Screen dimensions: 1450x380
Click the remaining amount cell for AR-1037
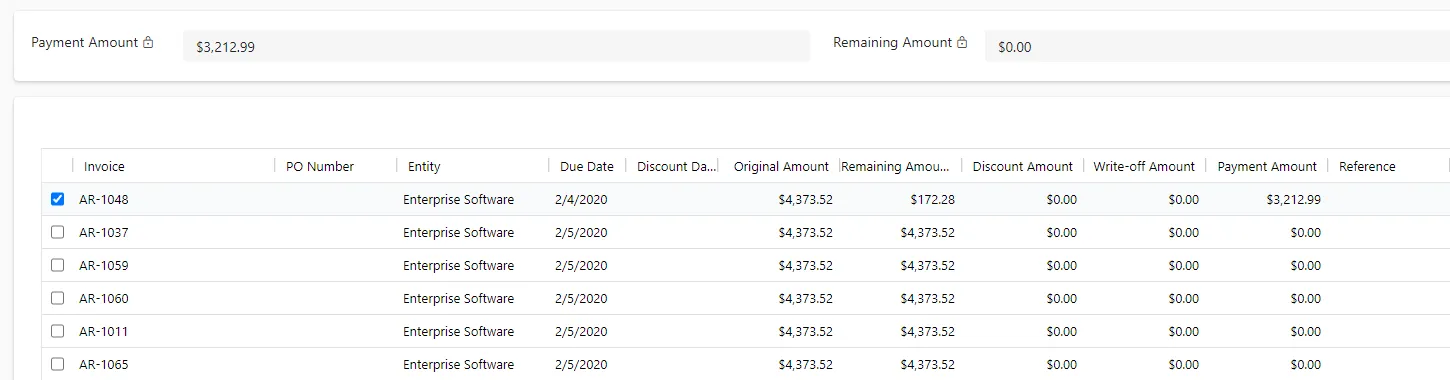927,232
